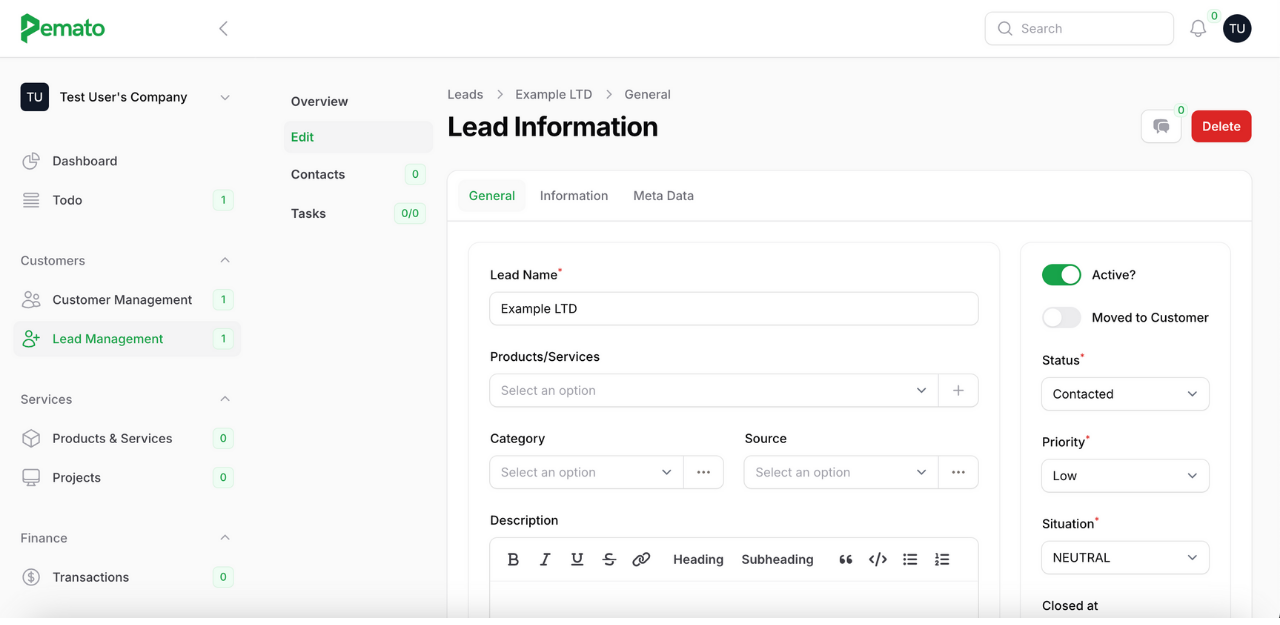The height and width of the screenshot is (625, 1280).
Task: Enable the Moved to Customer toggle
Action: tap(1061, 317)
